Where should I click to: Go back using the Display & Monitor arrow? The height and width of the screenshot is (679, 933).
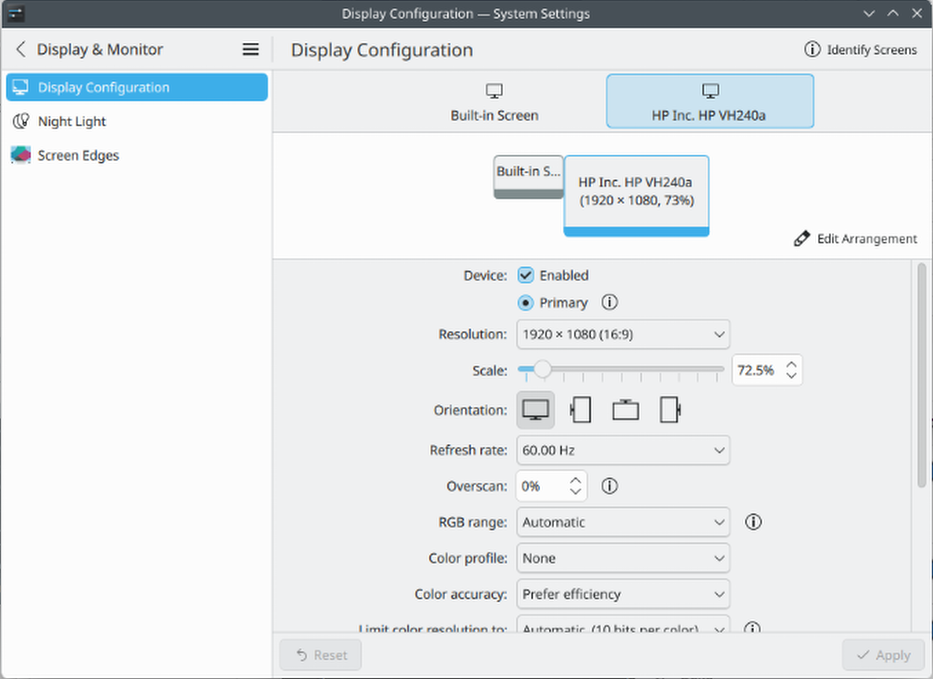click(x=21, y=50)
